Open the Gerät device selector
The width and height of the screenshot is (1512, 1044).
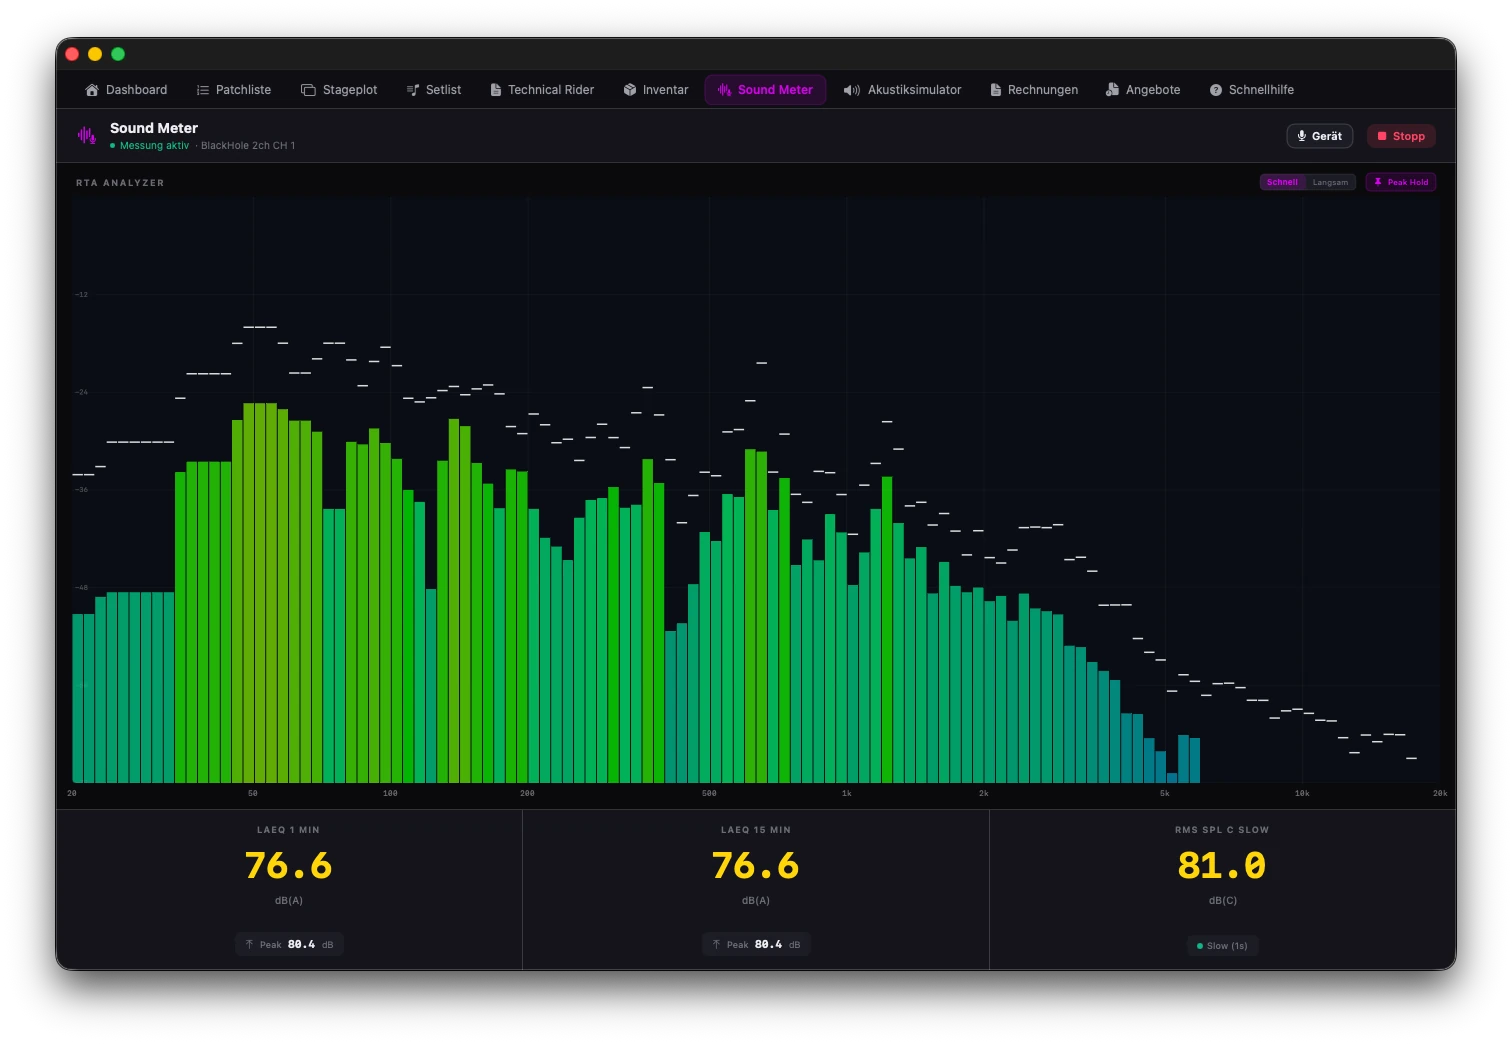pos(1320,136)
